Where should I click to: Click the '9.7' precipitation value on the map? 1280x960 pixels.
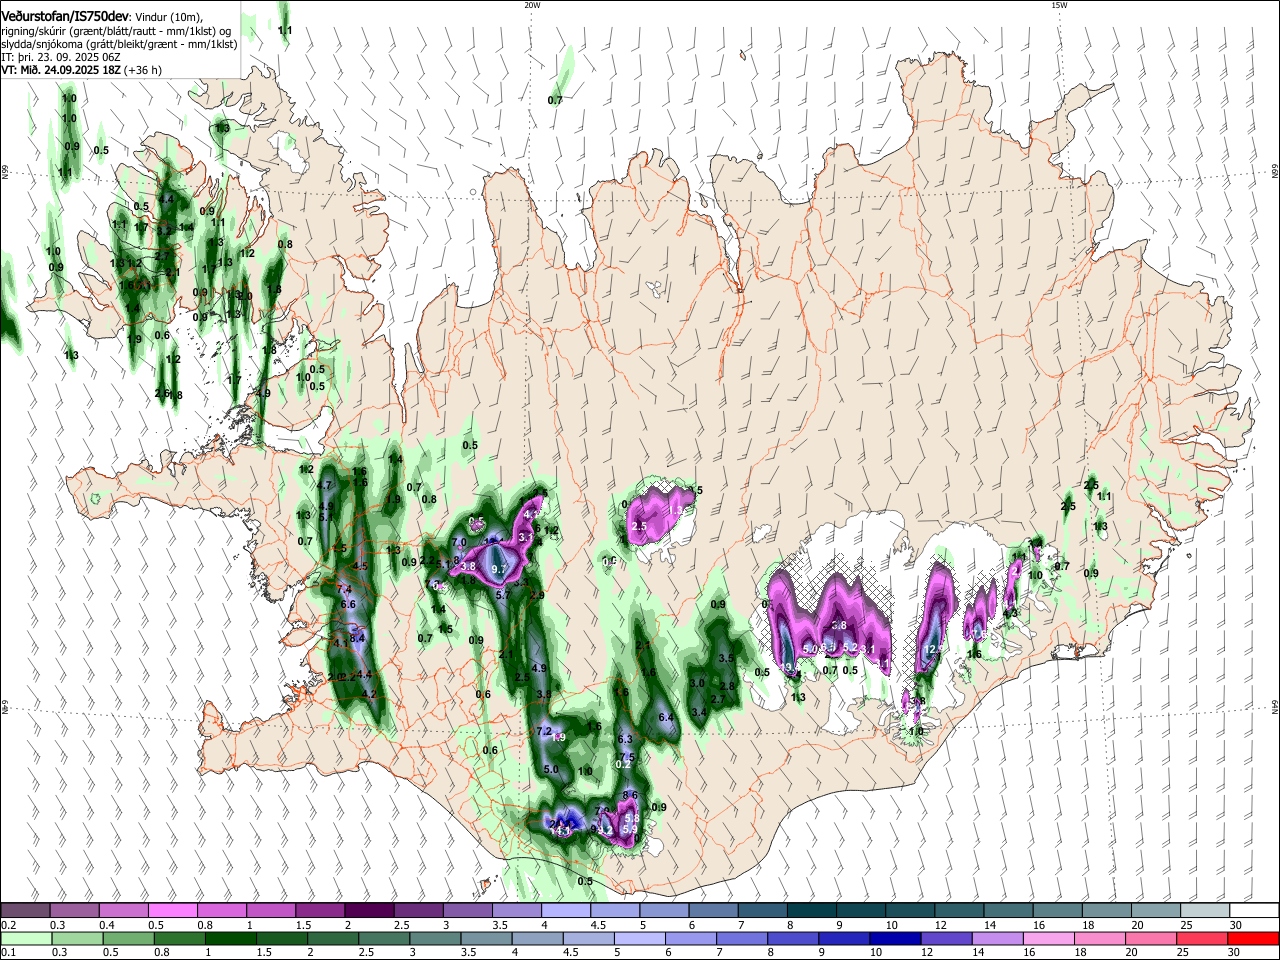click(501, 569)
